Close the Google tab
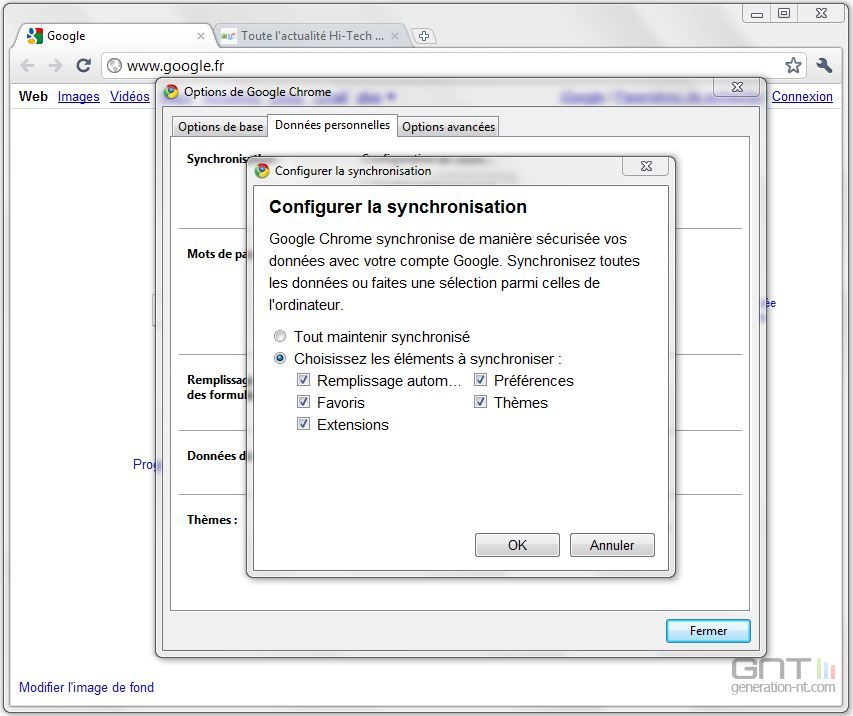This screenshot has width=853, height=716. pyautogui.click(x=201, y=36)
